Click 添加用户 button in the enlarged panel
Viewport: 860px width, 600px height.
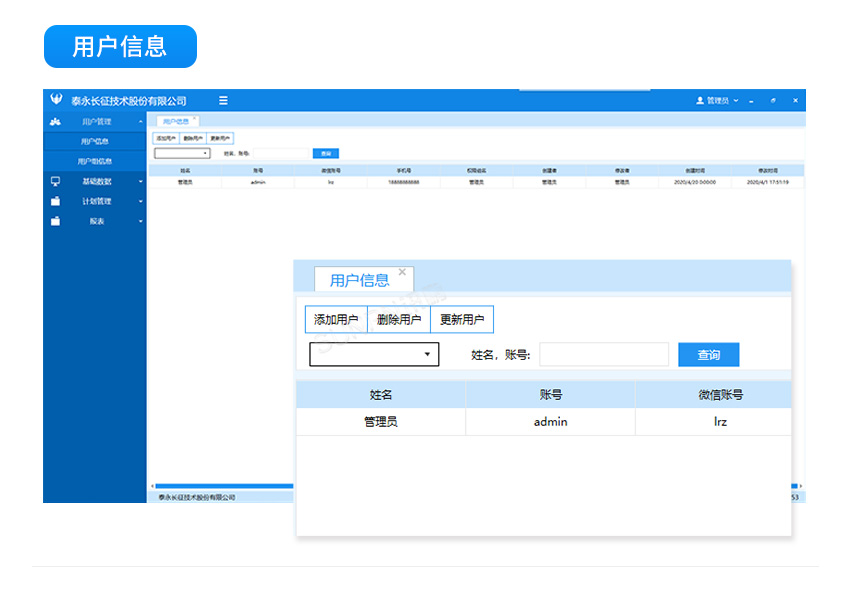tap(336, 320)
